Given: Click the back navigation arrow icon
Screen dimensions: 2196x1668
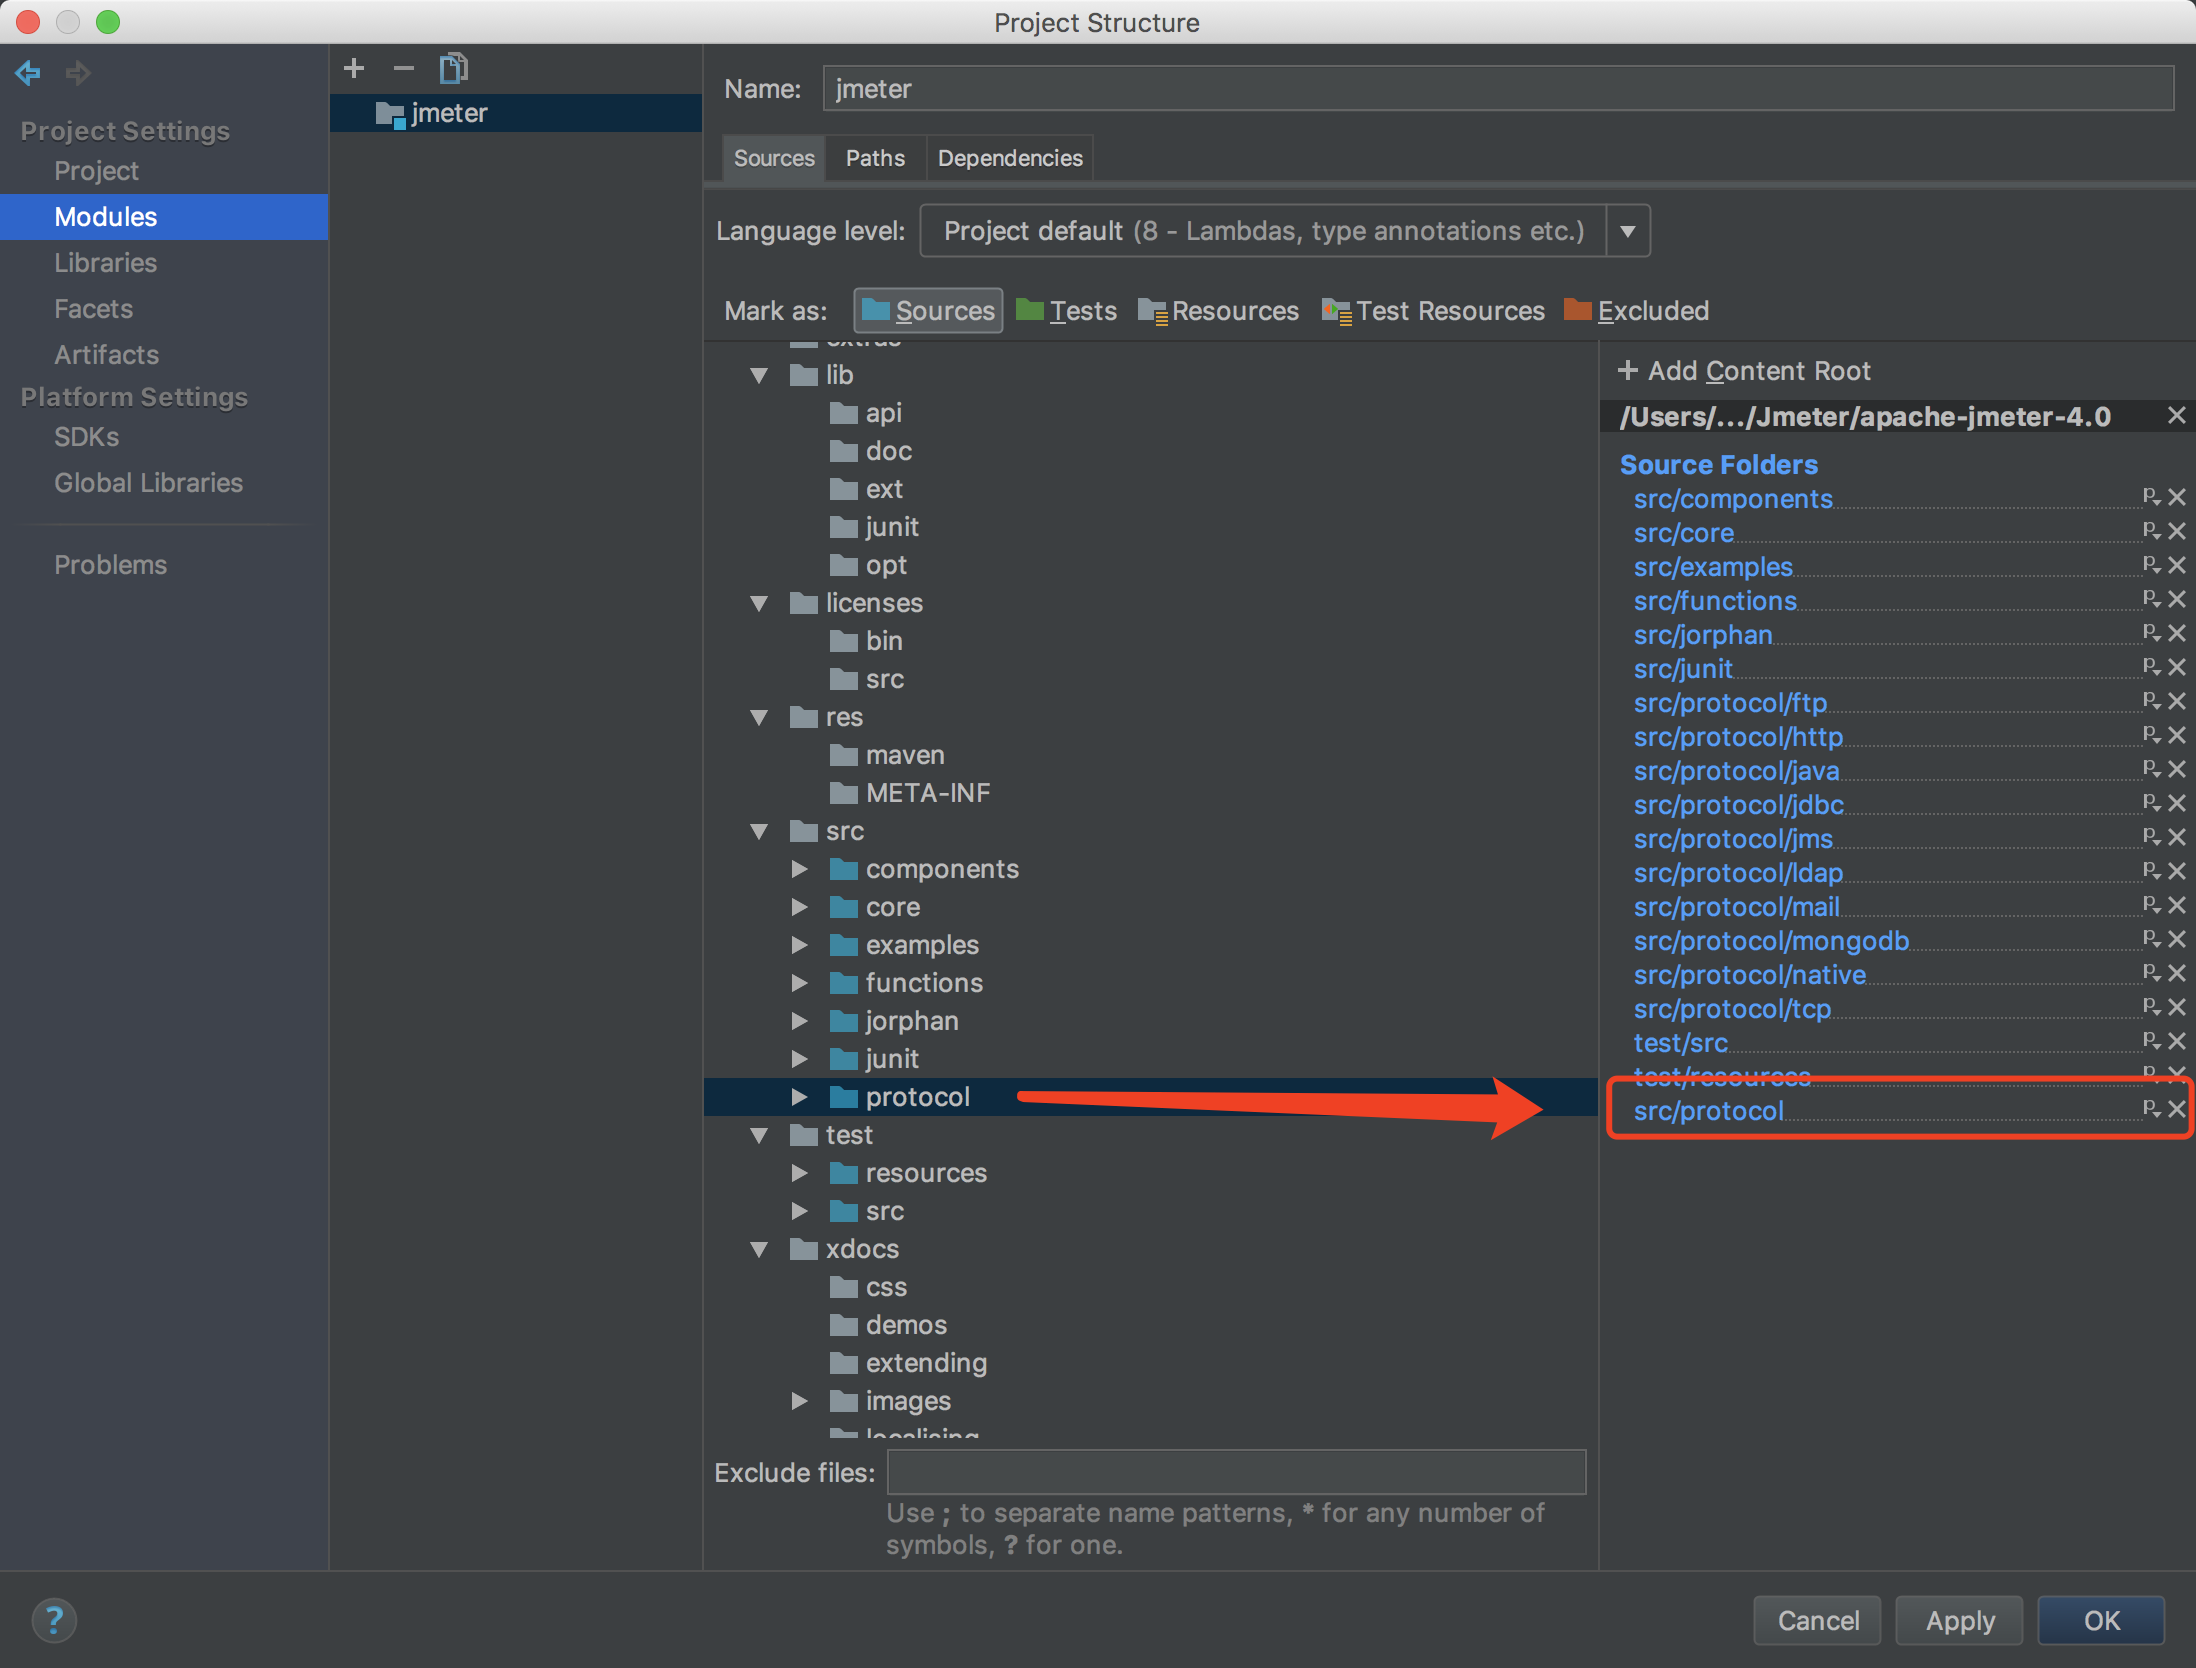Looking at the screenshot, I should pos(28,72).
